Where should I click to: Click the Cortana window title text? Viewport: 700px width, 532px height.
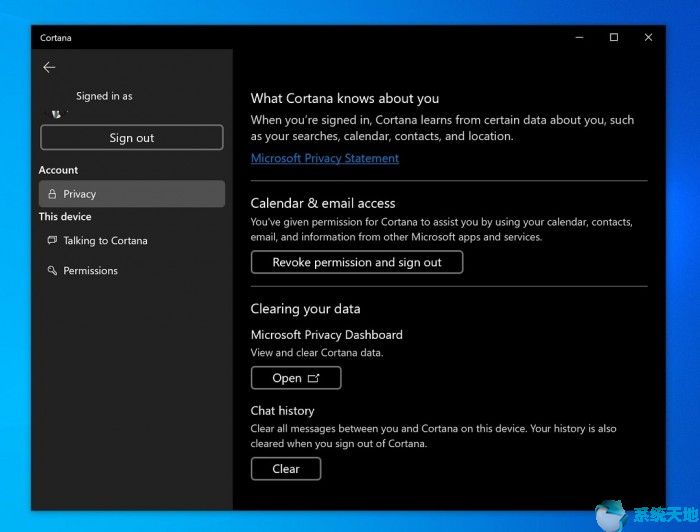(56, 38)
